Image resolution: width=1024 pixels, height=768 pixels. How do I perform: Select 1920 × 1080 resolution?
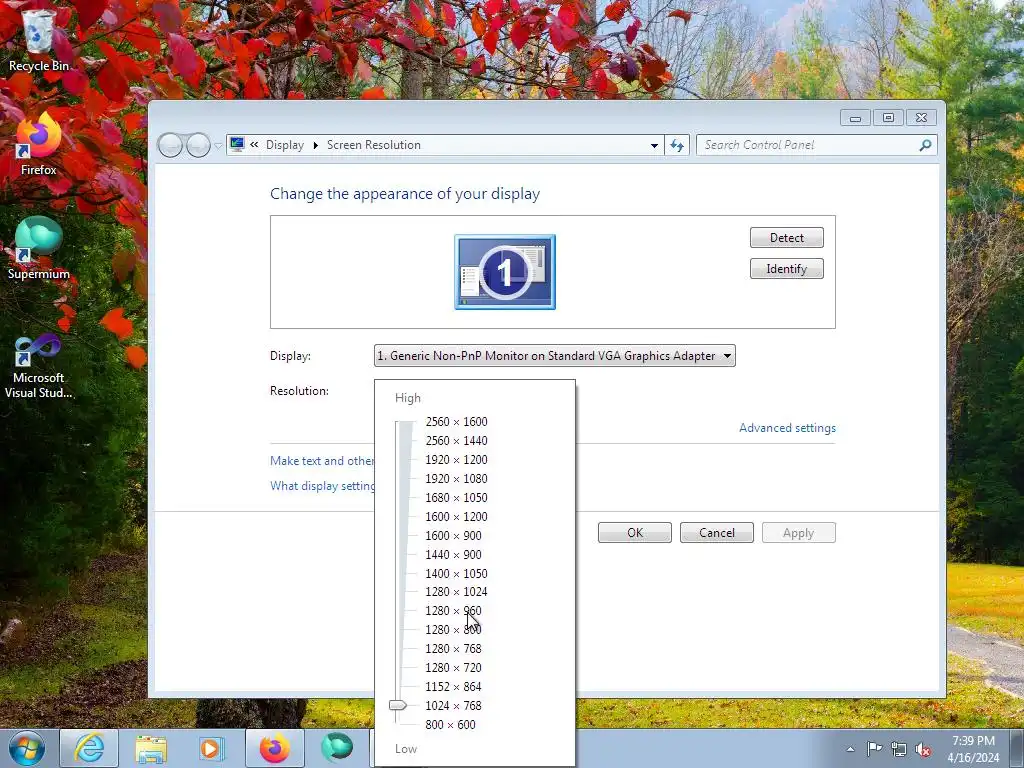[456, 479]
